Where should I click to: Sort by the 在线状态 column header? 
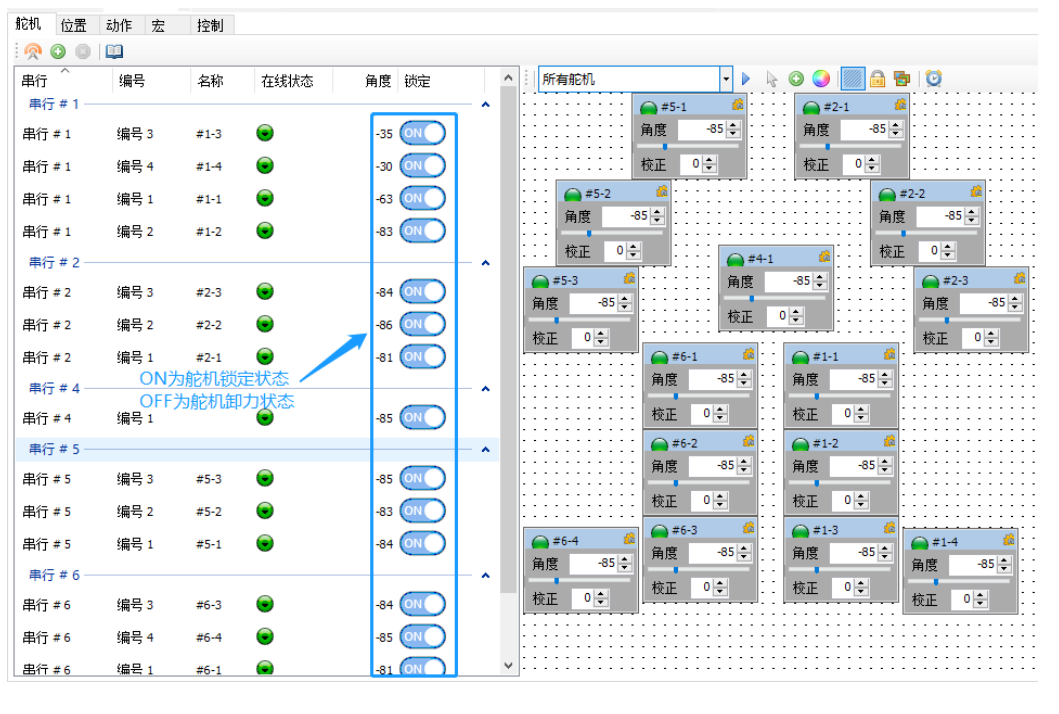287,81
